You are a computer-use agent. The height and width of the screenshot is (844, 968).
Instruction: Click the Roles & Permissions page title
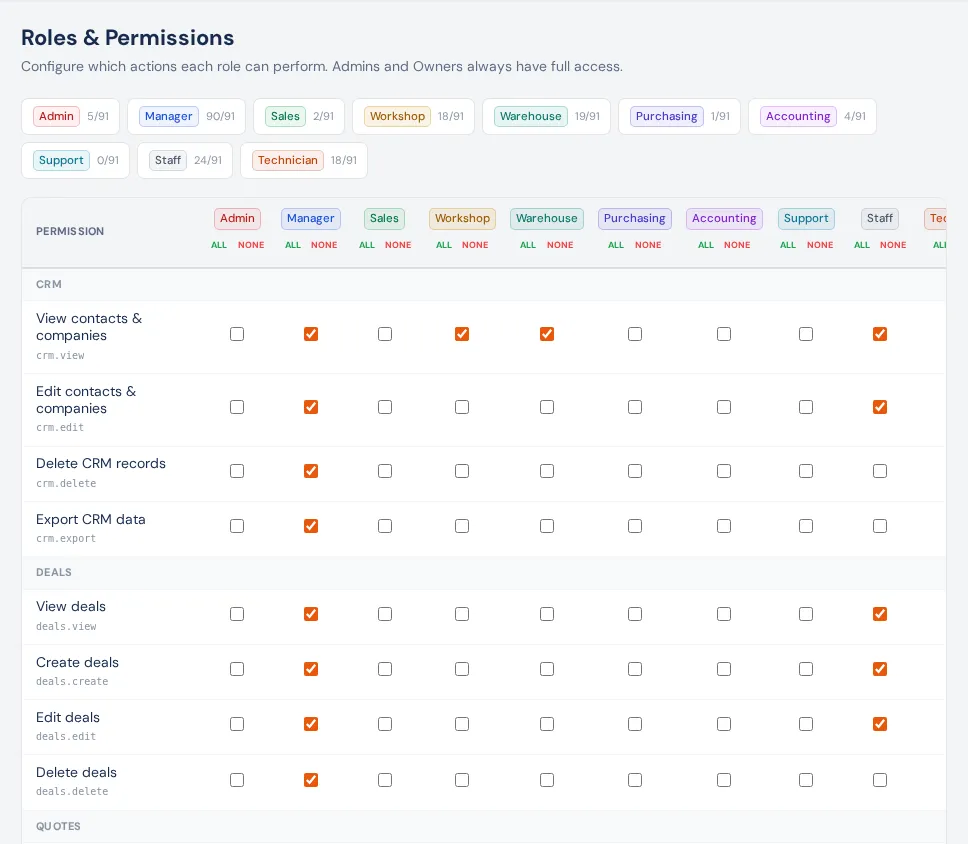point(128,38)
